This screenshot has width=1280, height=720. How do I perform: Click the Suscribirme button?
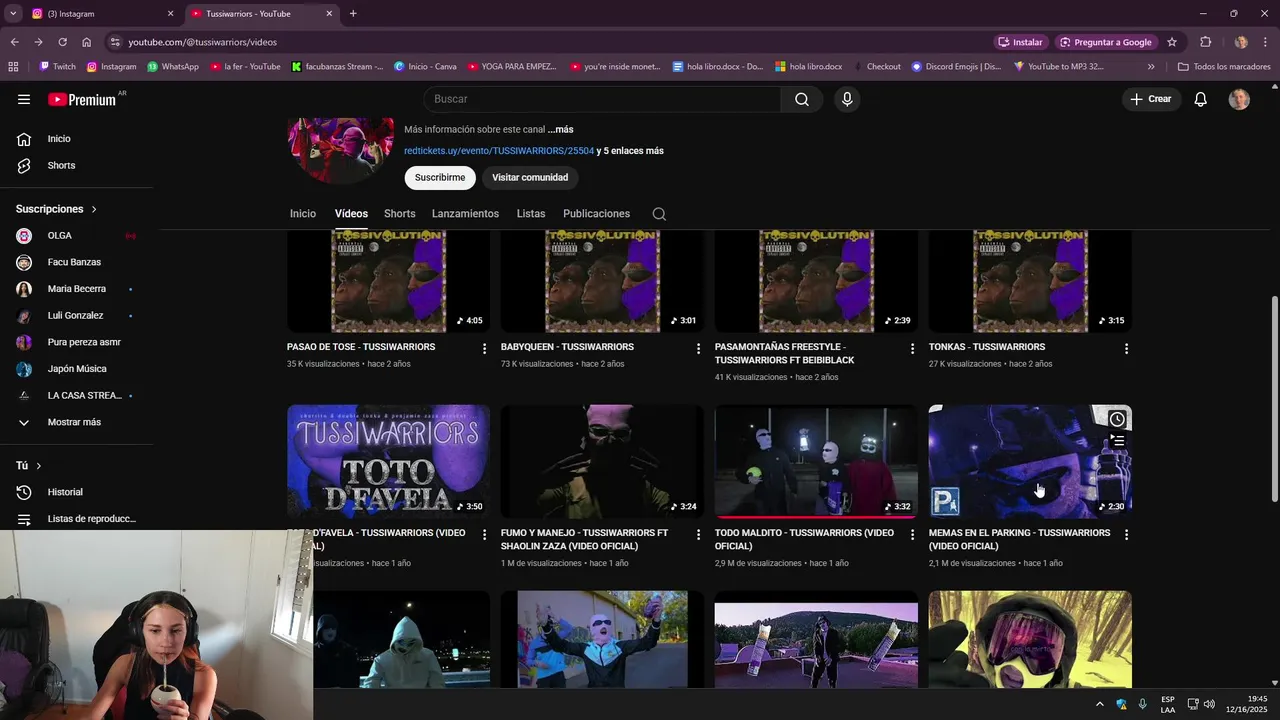(440, 178)
